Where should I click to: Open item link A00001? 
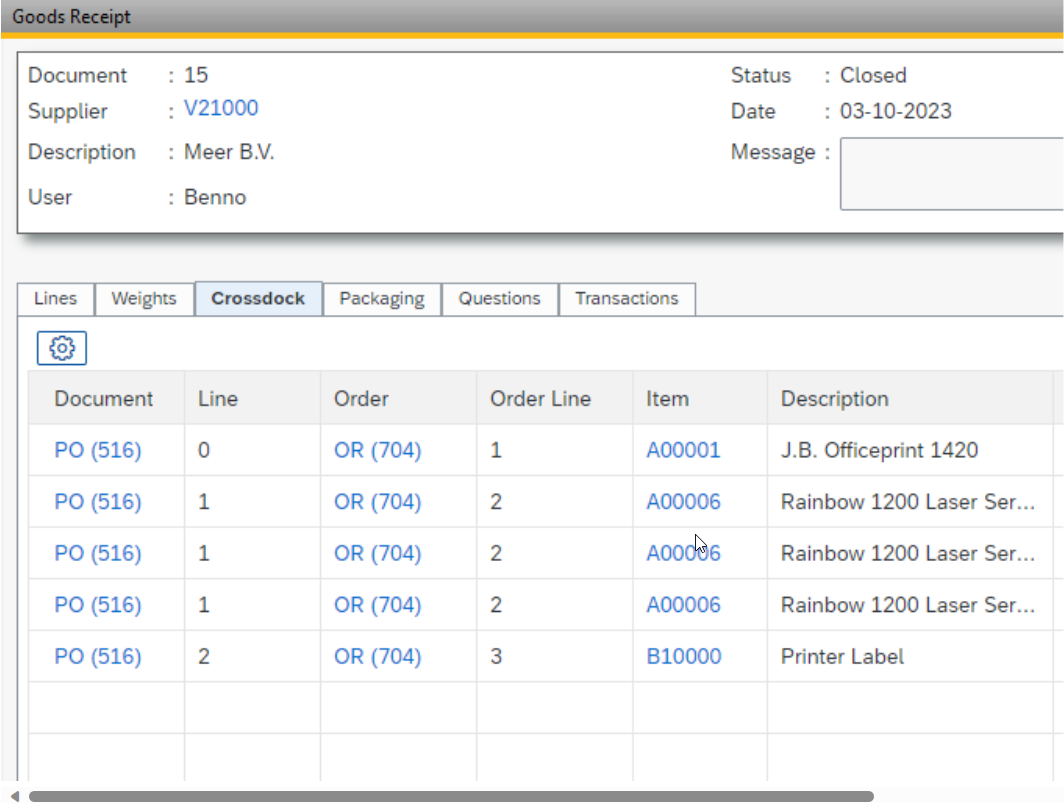point(683,451)
